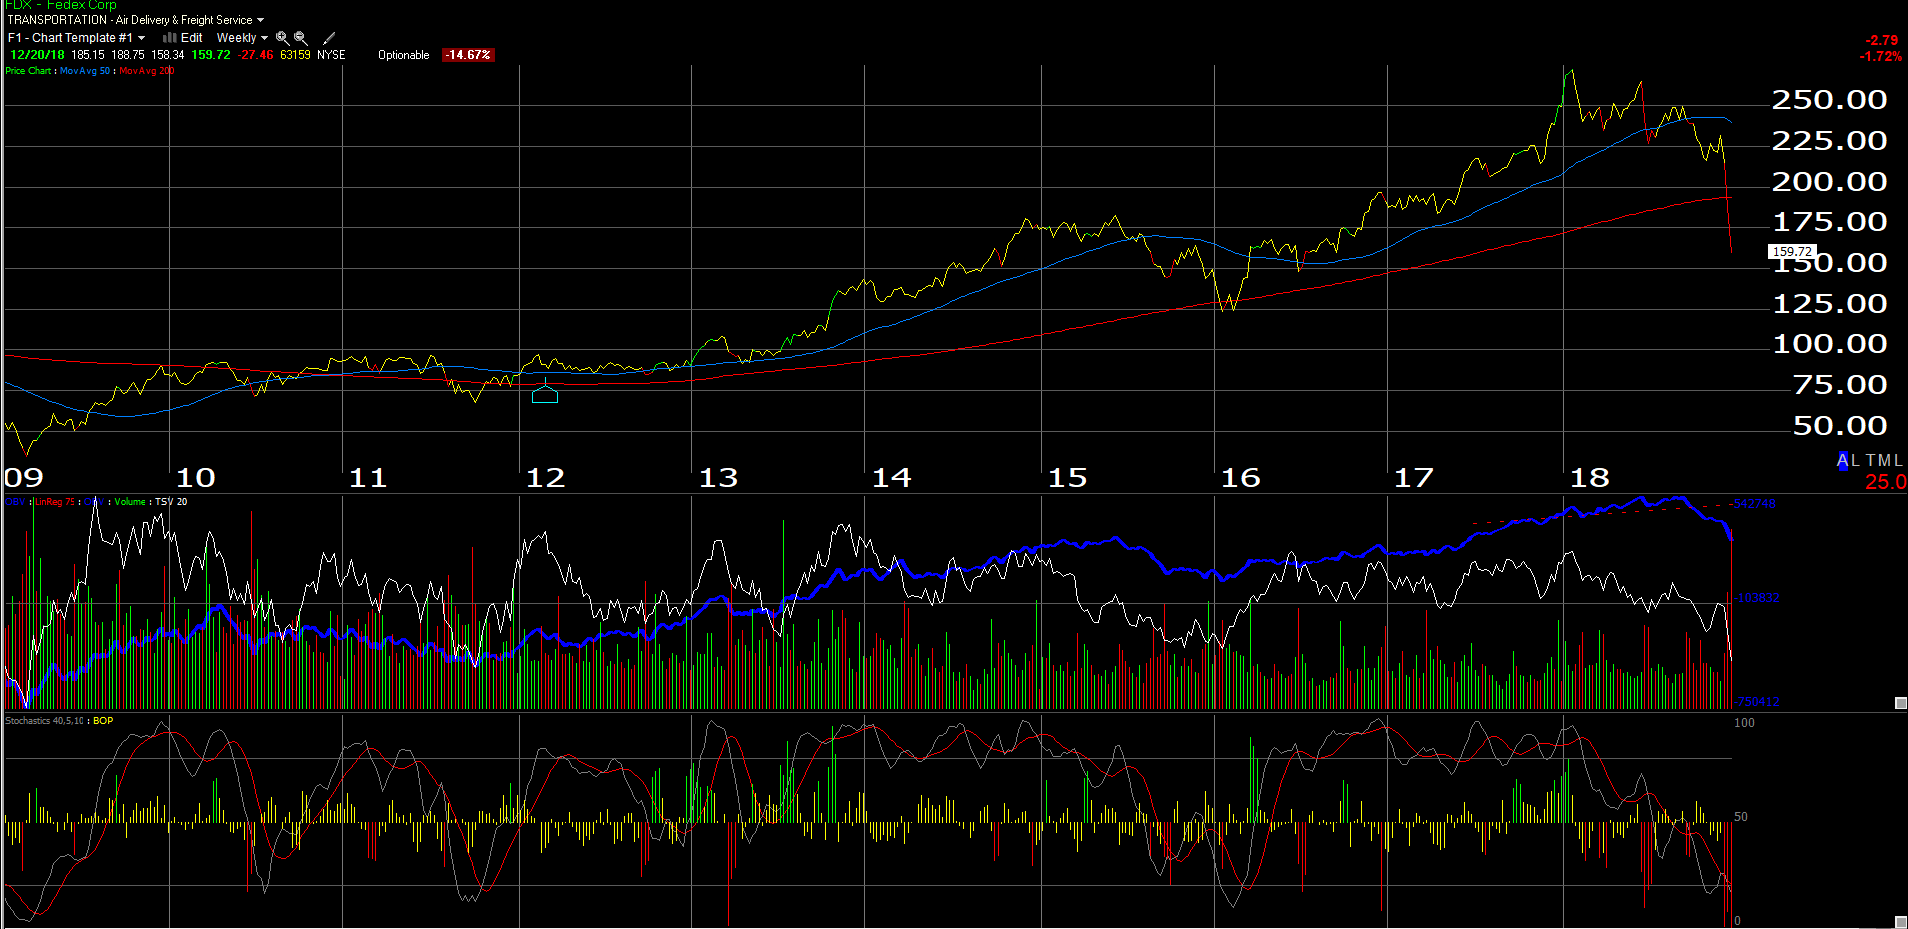Click the 50.00 price axis label
Screen dimensions: 1908x929
tap(1840, 426)
